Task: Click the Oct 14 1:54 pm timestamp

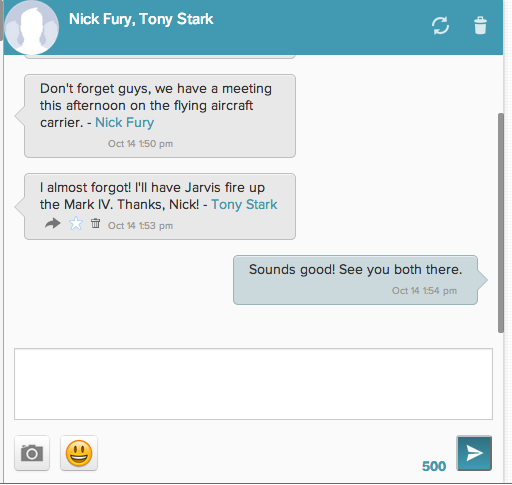Action: [424, 291]
